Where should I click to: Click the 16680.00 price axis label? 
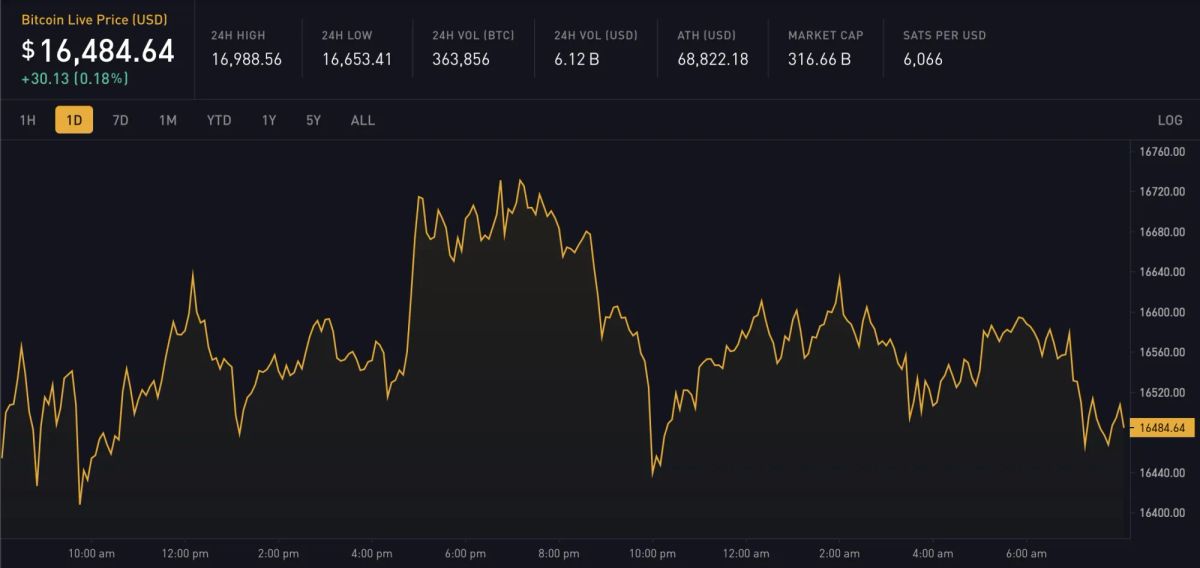tap(1163, 232)
